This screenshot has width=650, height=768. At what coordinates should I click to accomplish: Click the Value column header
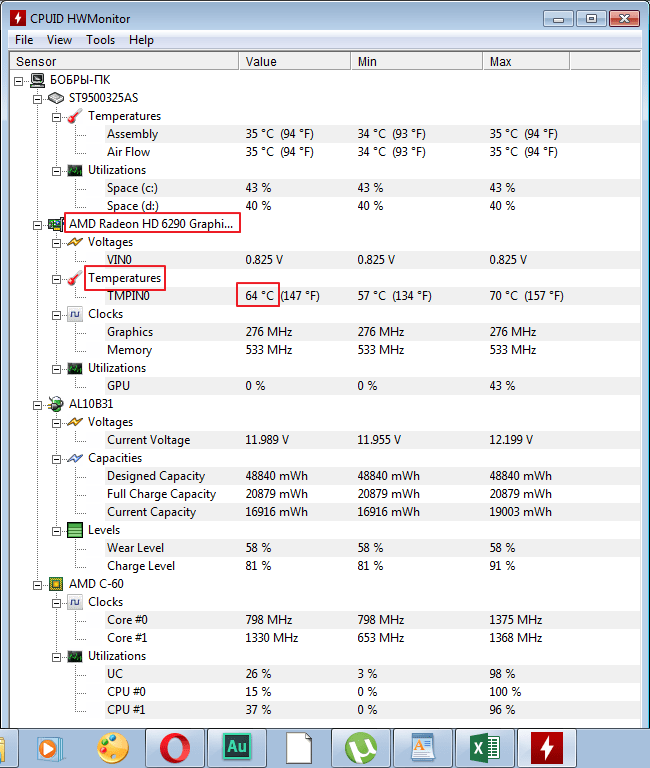pos(295,62)
